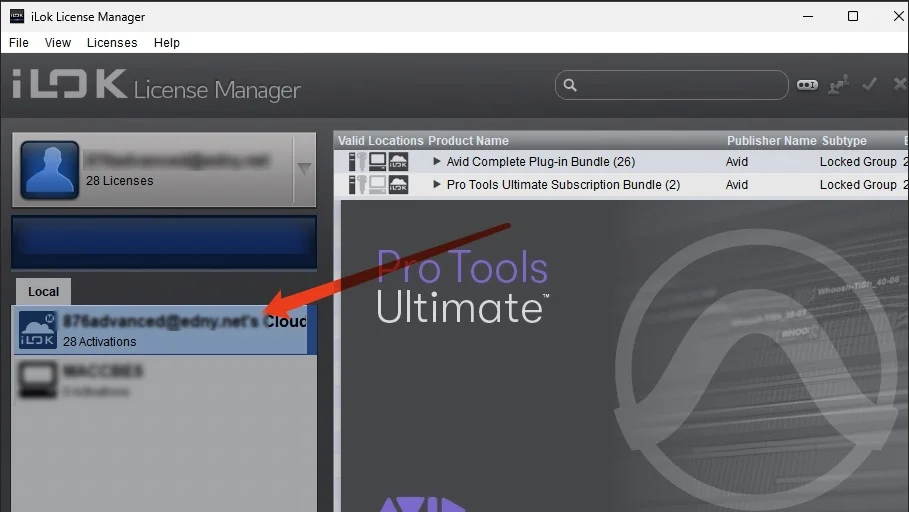
Task: Click cloud location icon on Avid Complete row
Action: 398,162
